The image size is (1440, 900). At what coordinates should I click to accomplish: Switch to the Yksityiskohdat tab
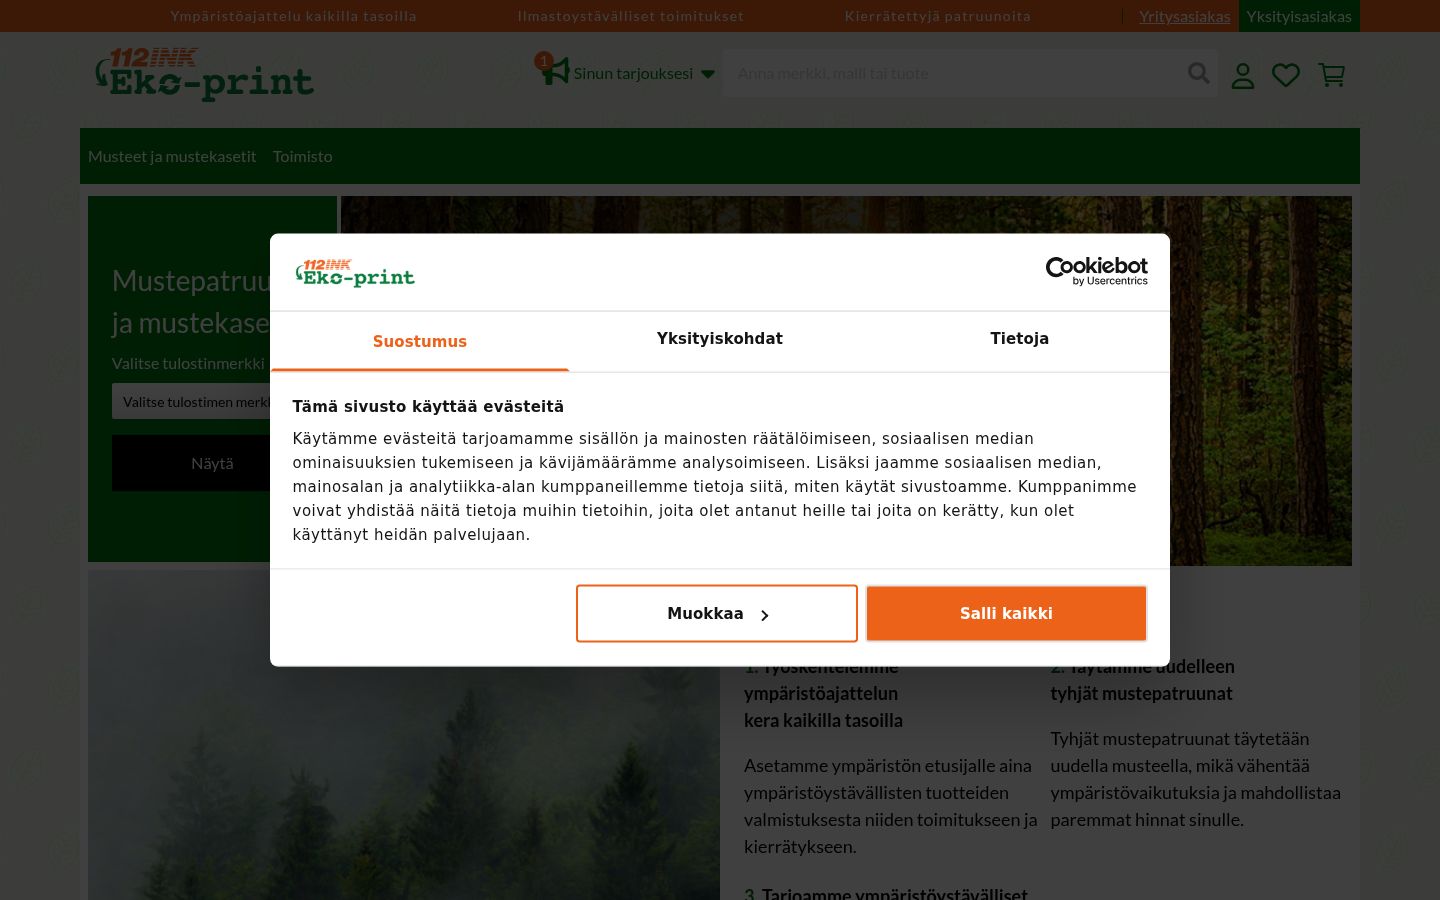[720, 339]
